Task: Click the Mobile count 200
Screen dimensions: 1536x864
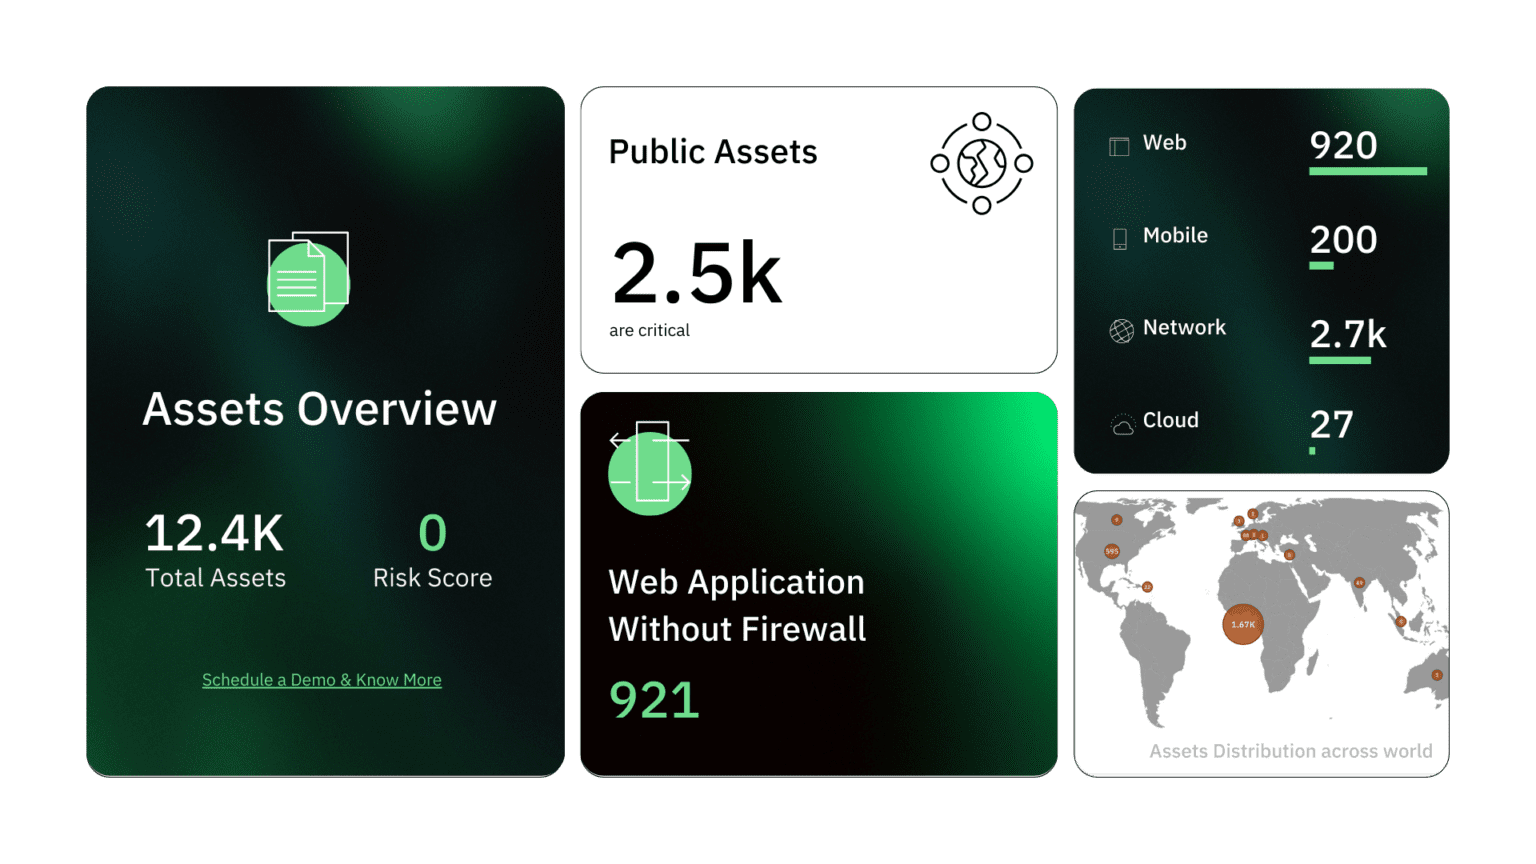Action: [x=1343, y=240]
